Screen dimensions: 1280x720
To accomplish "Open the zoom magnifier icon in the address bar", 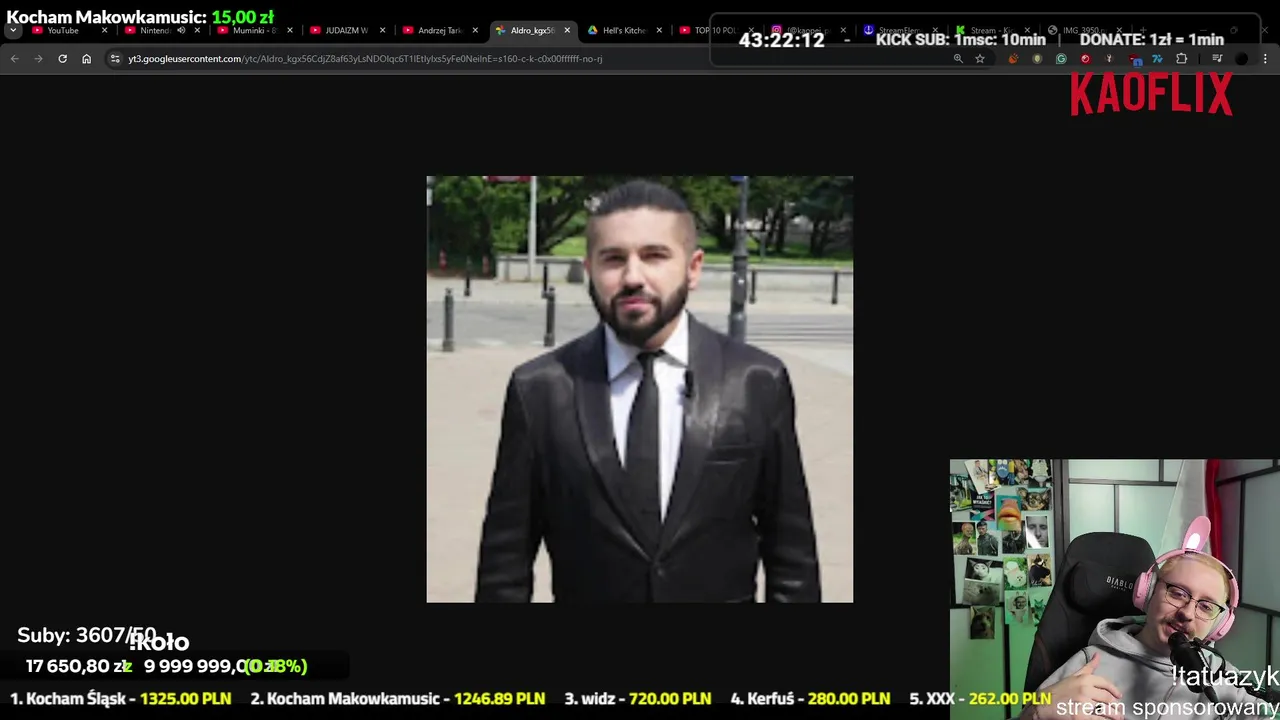I will pyautogui.click(x=958, y=59).
